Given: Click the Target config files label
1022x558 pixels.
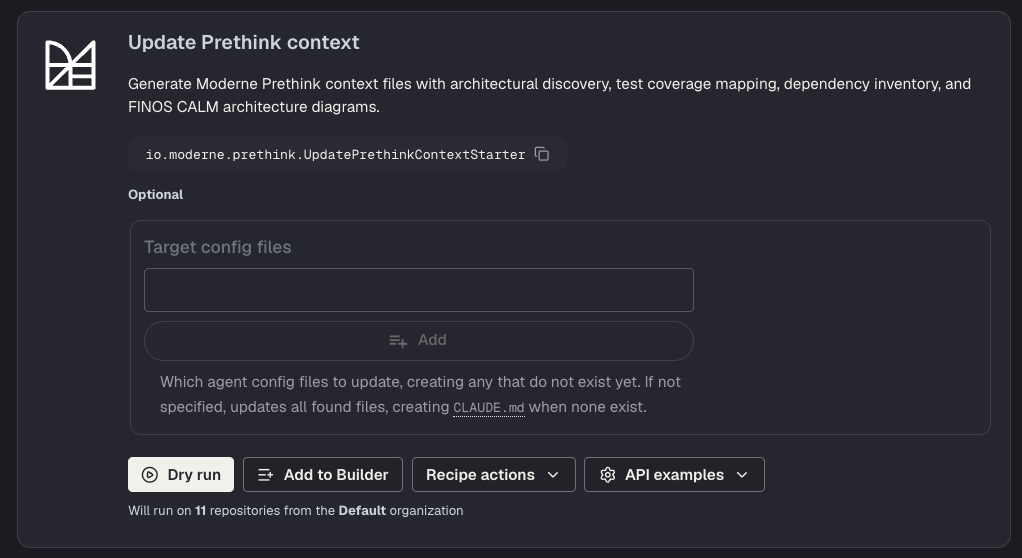Looking at the screenshot, I should [218, 247].
